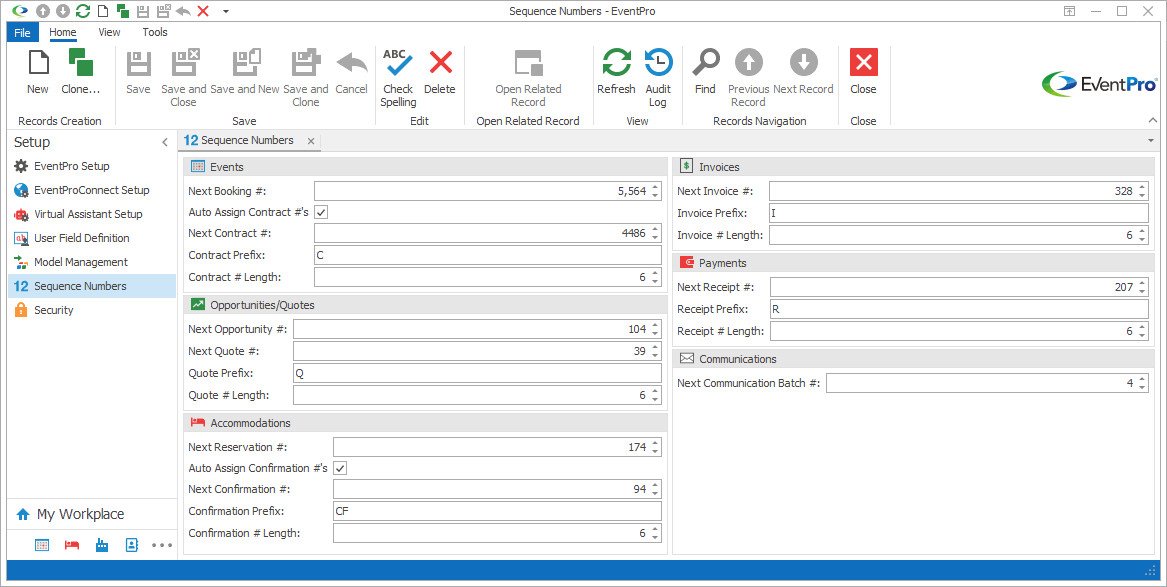
Task: Click the quick access down-arrow next record icon
Action: tap(63, 11)
